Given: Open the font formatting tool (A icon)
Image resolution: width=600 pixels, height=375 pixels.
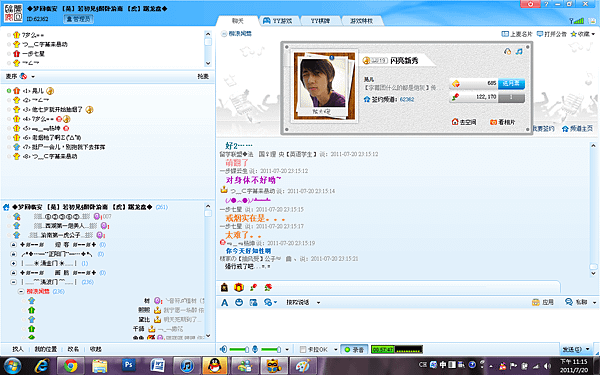Looking at the screenshot, I should [x=225, y=302].
